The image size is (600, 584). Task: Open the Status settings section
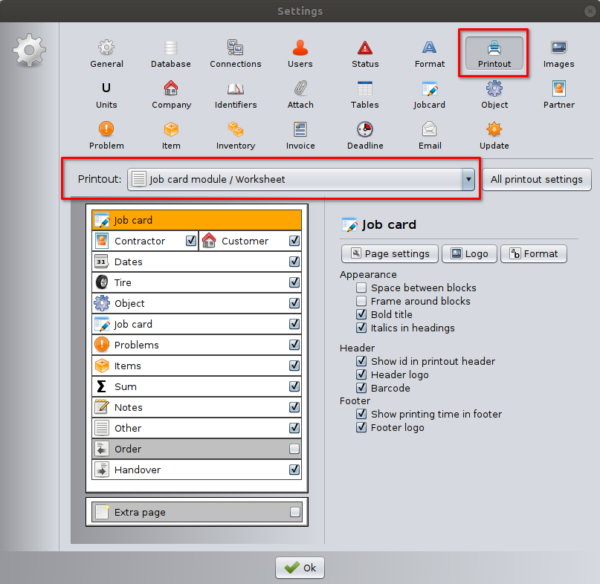365,54
